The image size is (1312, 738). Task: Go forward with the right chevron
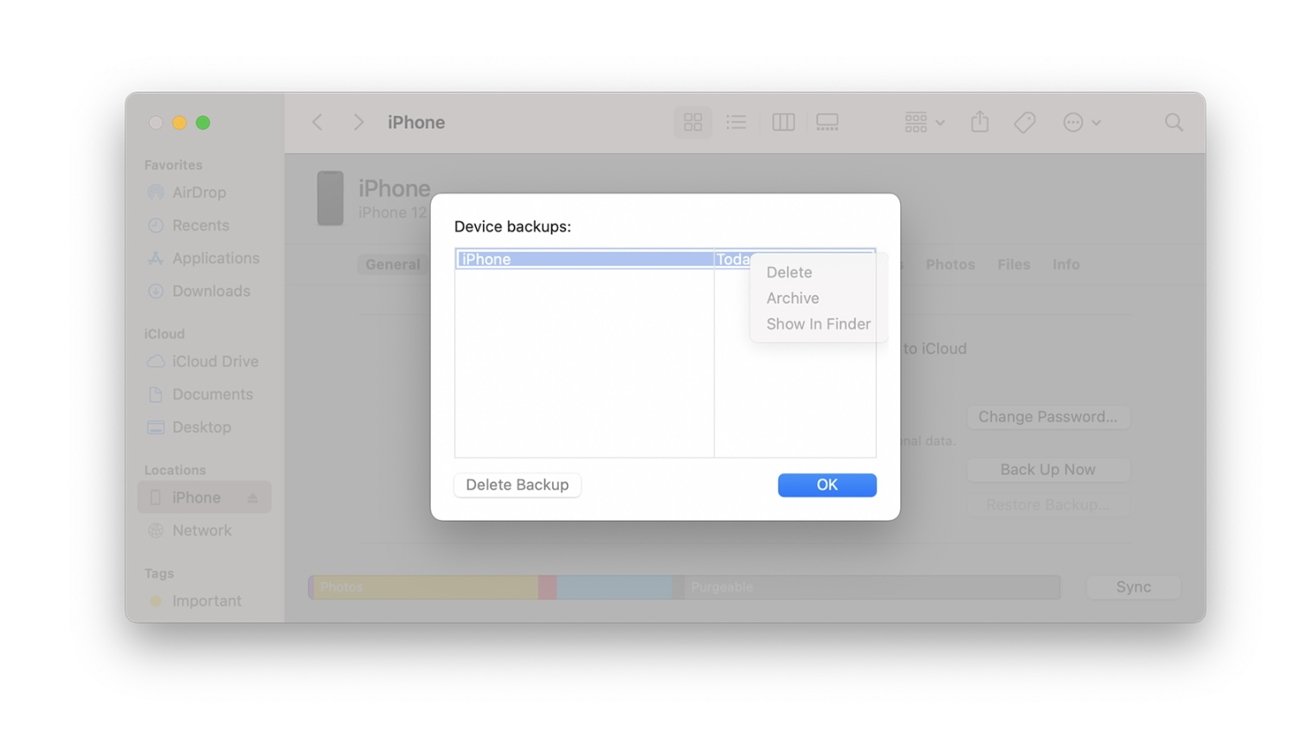click(x=358, y=122)
